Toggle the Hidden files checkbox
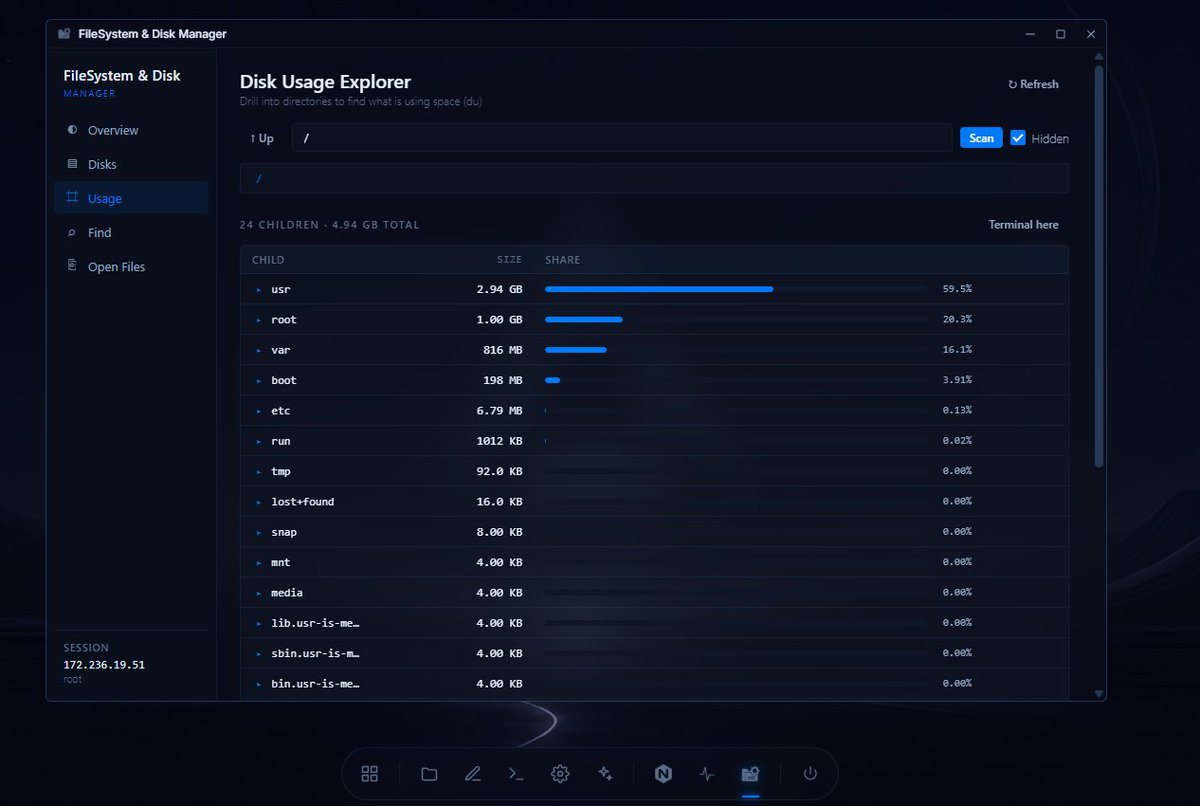Viewport: 1200px width, 806px height. 1018,138
